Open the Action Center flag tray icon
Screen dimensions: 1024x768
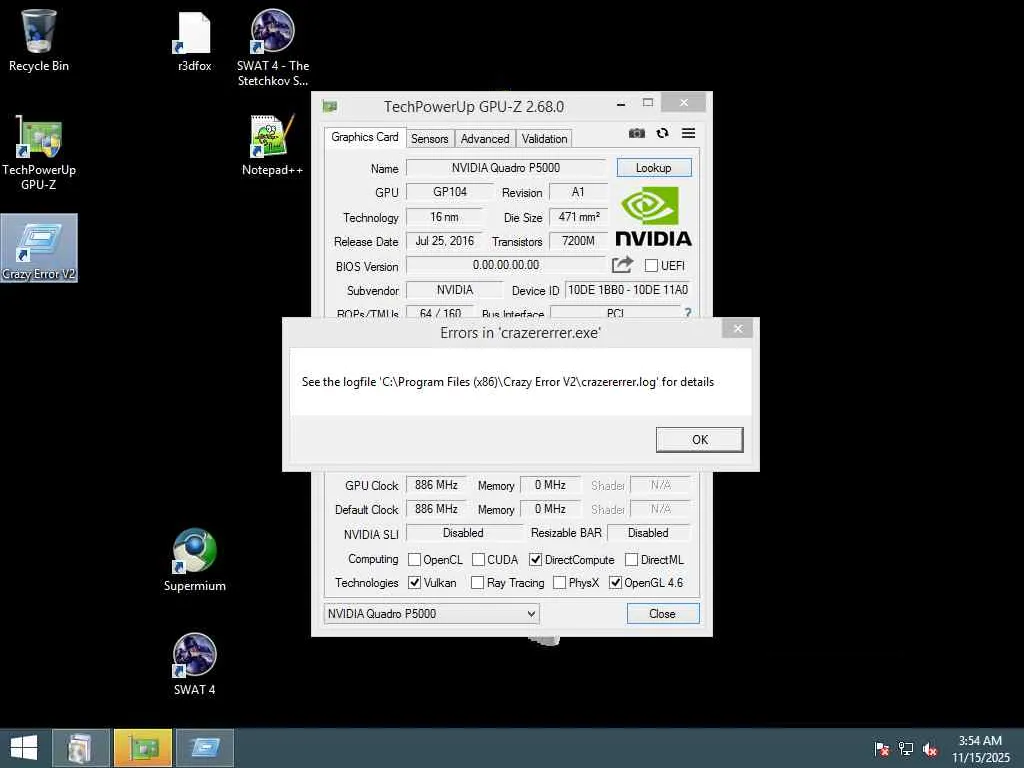point(881,748)
